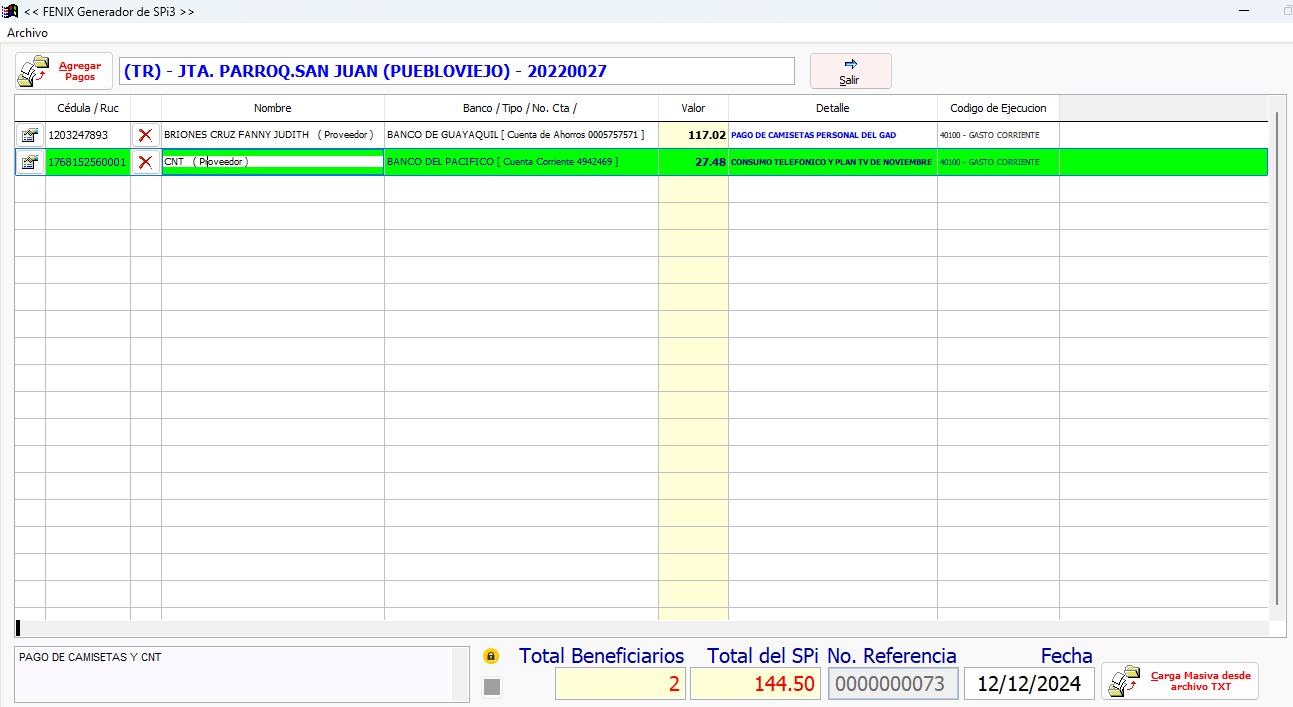
Task: Click the Total Beneficiarios value box
Action: coord(620,684)
